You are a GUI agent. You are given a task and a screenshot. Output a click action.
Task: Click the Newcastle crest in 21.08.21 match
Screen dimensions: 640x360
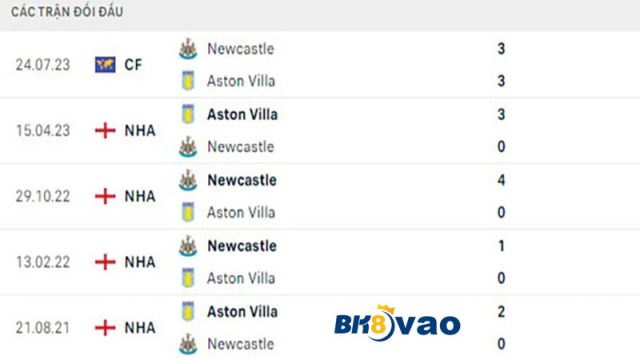188,344
